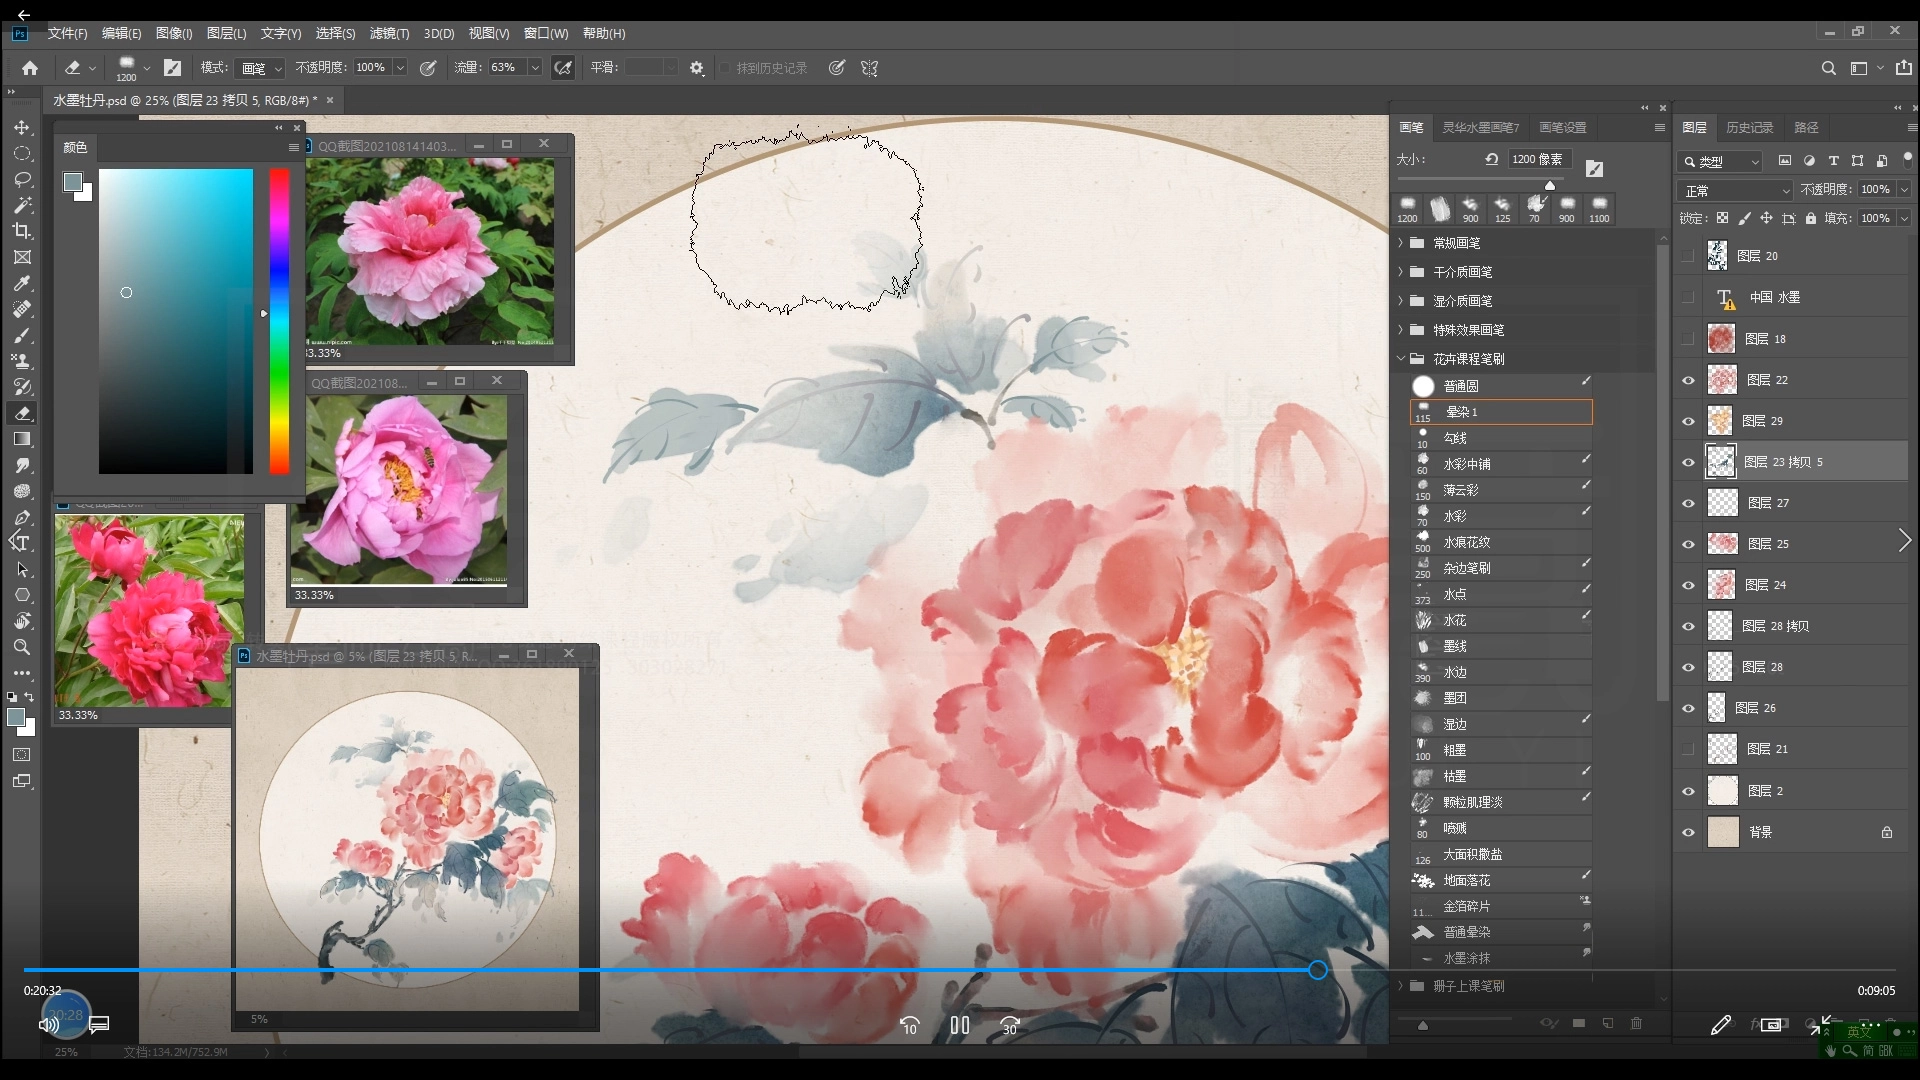Pause the video playback

click(x=959, y=1025)
